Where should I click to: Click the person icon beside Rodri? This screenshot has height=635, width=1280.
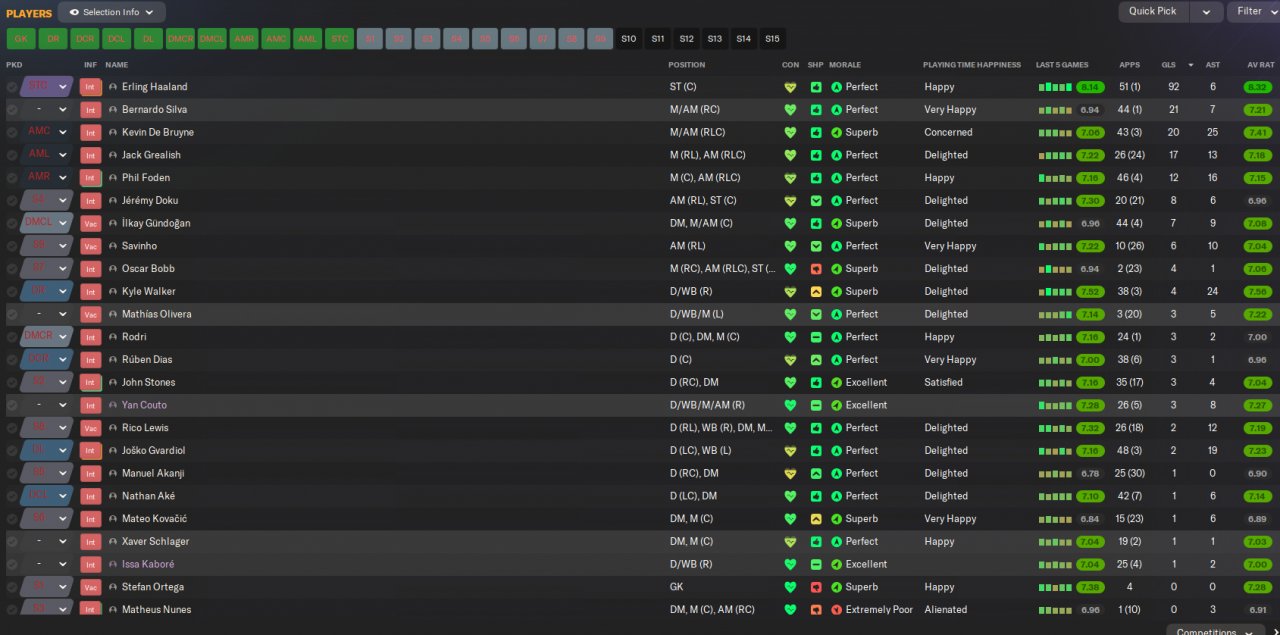tap(113, 337)
